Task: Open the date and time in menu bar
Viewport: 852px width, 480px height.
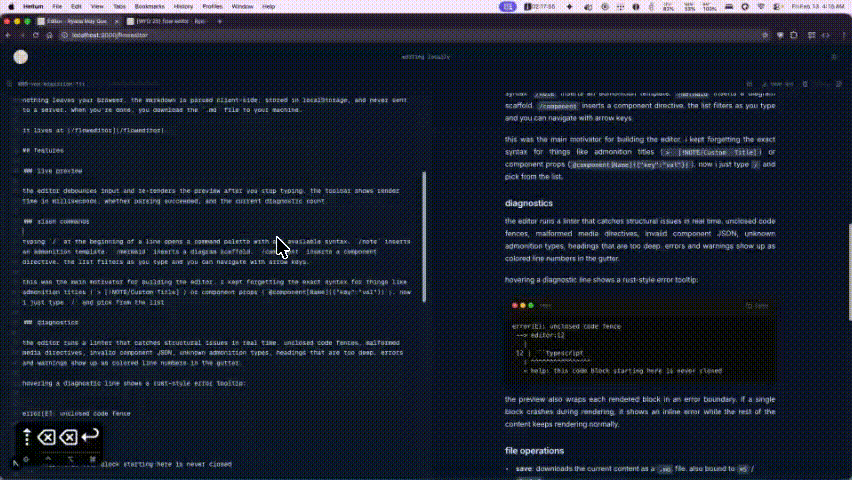Action: coord(818,7)
